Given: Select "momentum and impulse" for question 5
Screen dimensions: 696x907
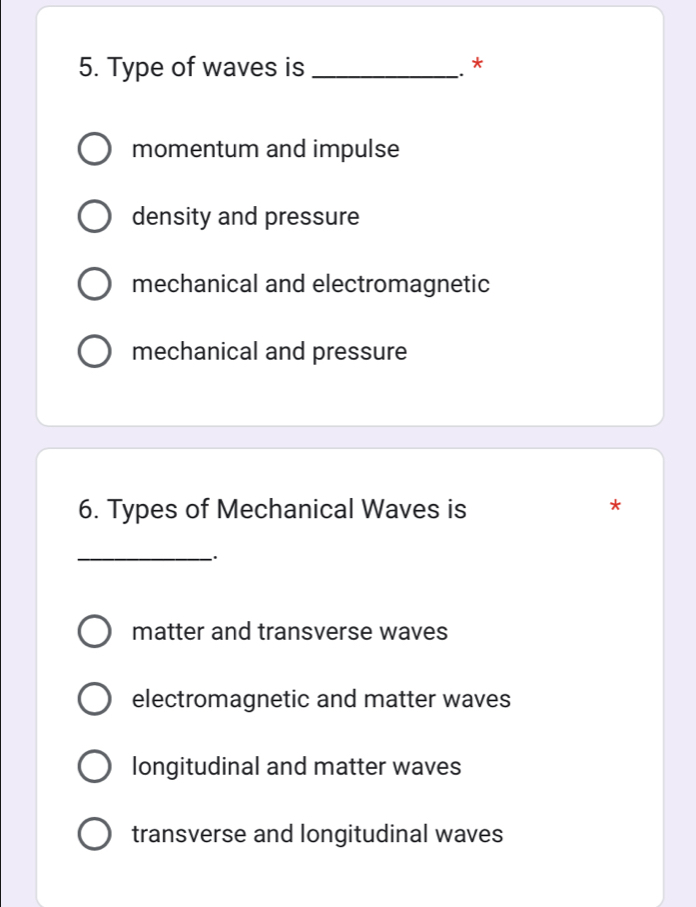Looking at the screenshot, I should (94, 148).
